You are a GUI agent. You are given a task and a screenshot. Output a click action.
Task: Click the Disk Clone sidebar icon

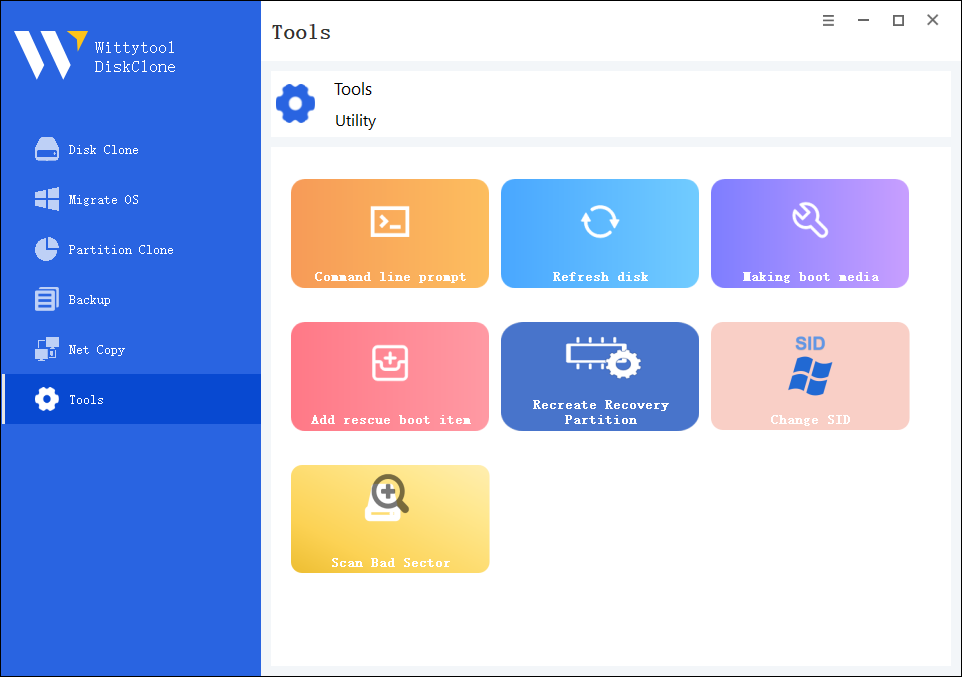click(47, 150)
